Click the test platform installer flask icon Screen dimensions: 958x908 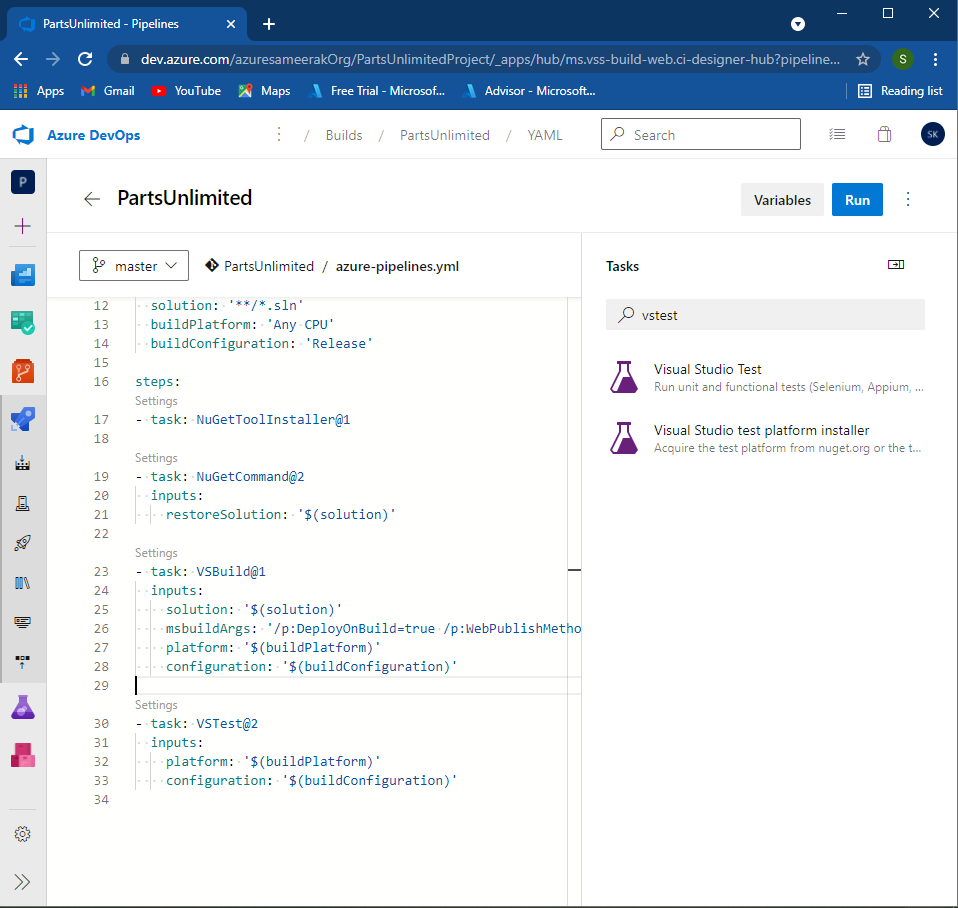tap(624, 438)
